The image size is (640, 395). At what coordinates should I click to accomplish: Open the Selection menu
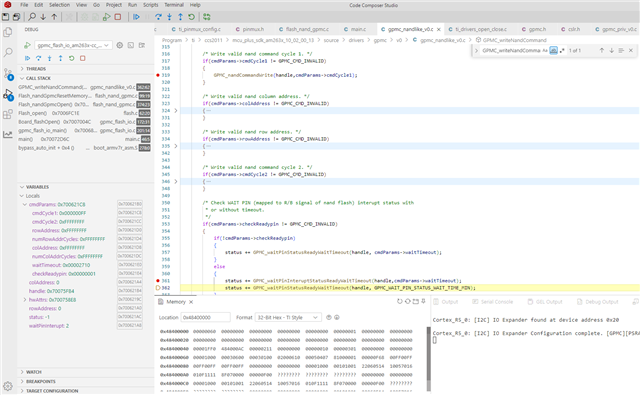pos(60,5)
